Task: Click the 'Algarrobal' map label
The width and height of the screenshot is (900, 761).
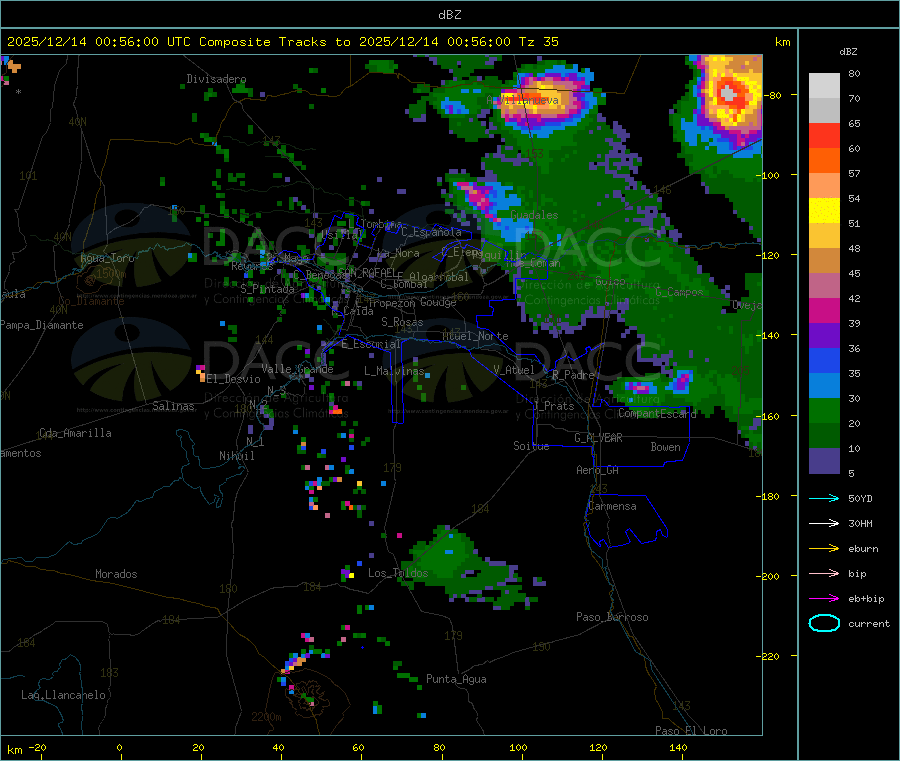Action: (x=439, y=277)
